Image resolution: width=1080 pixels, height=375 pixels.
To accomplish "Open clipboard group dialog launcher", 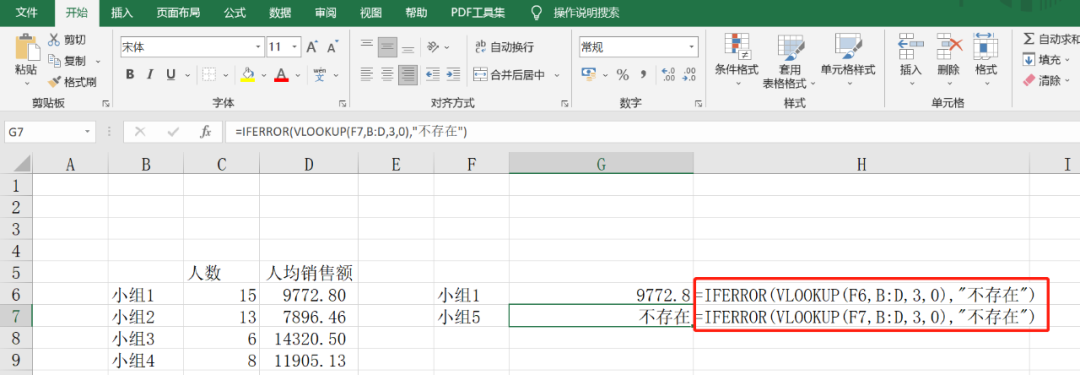I will coord(105,103).
